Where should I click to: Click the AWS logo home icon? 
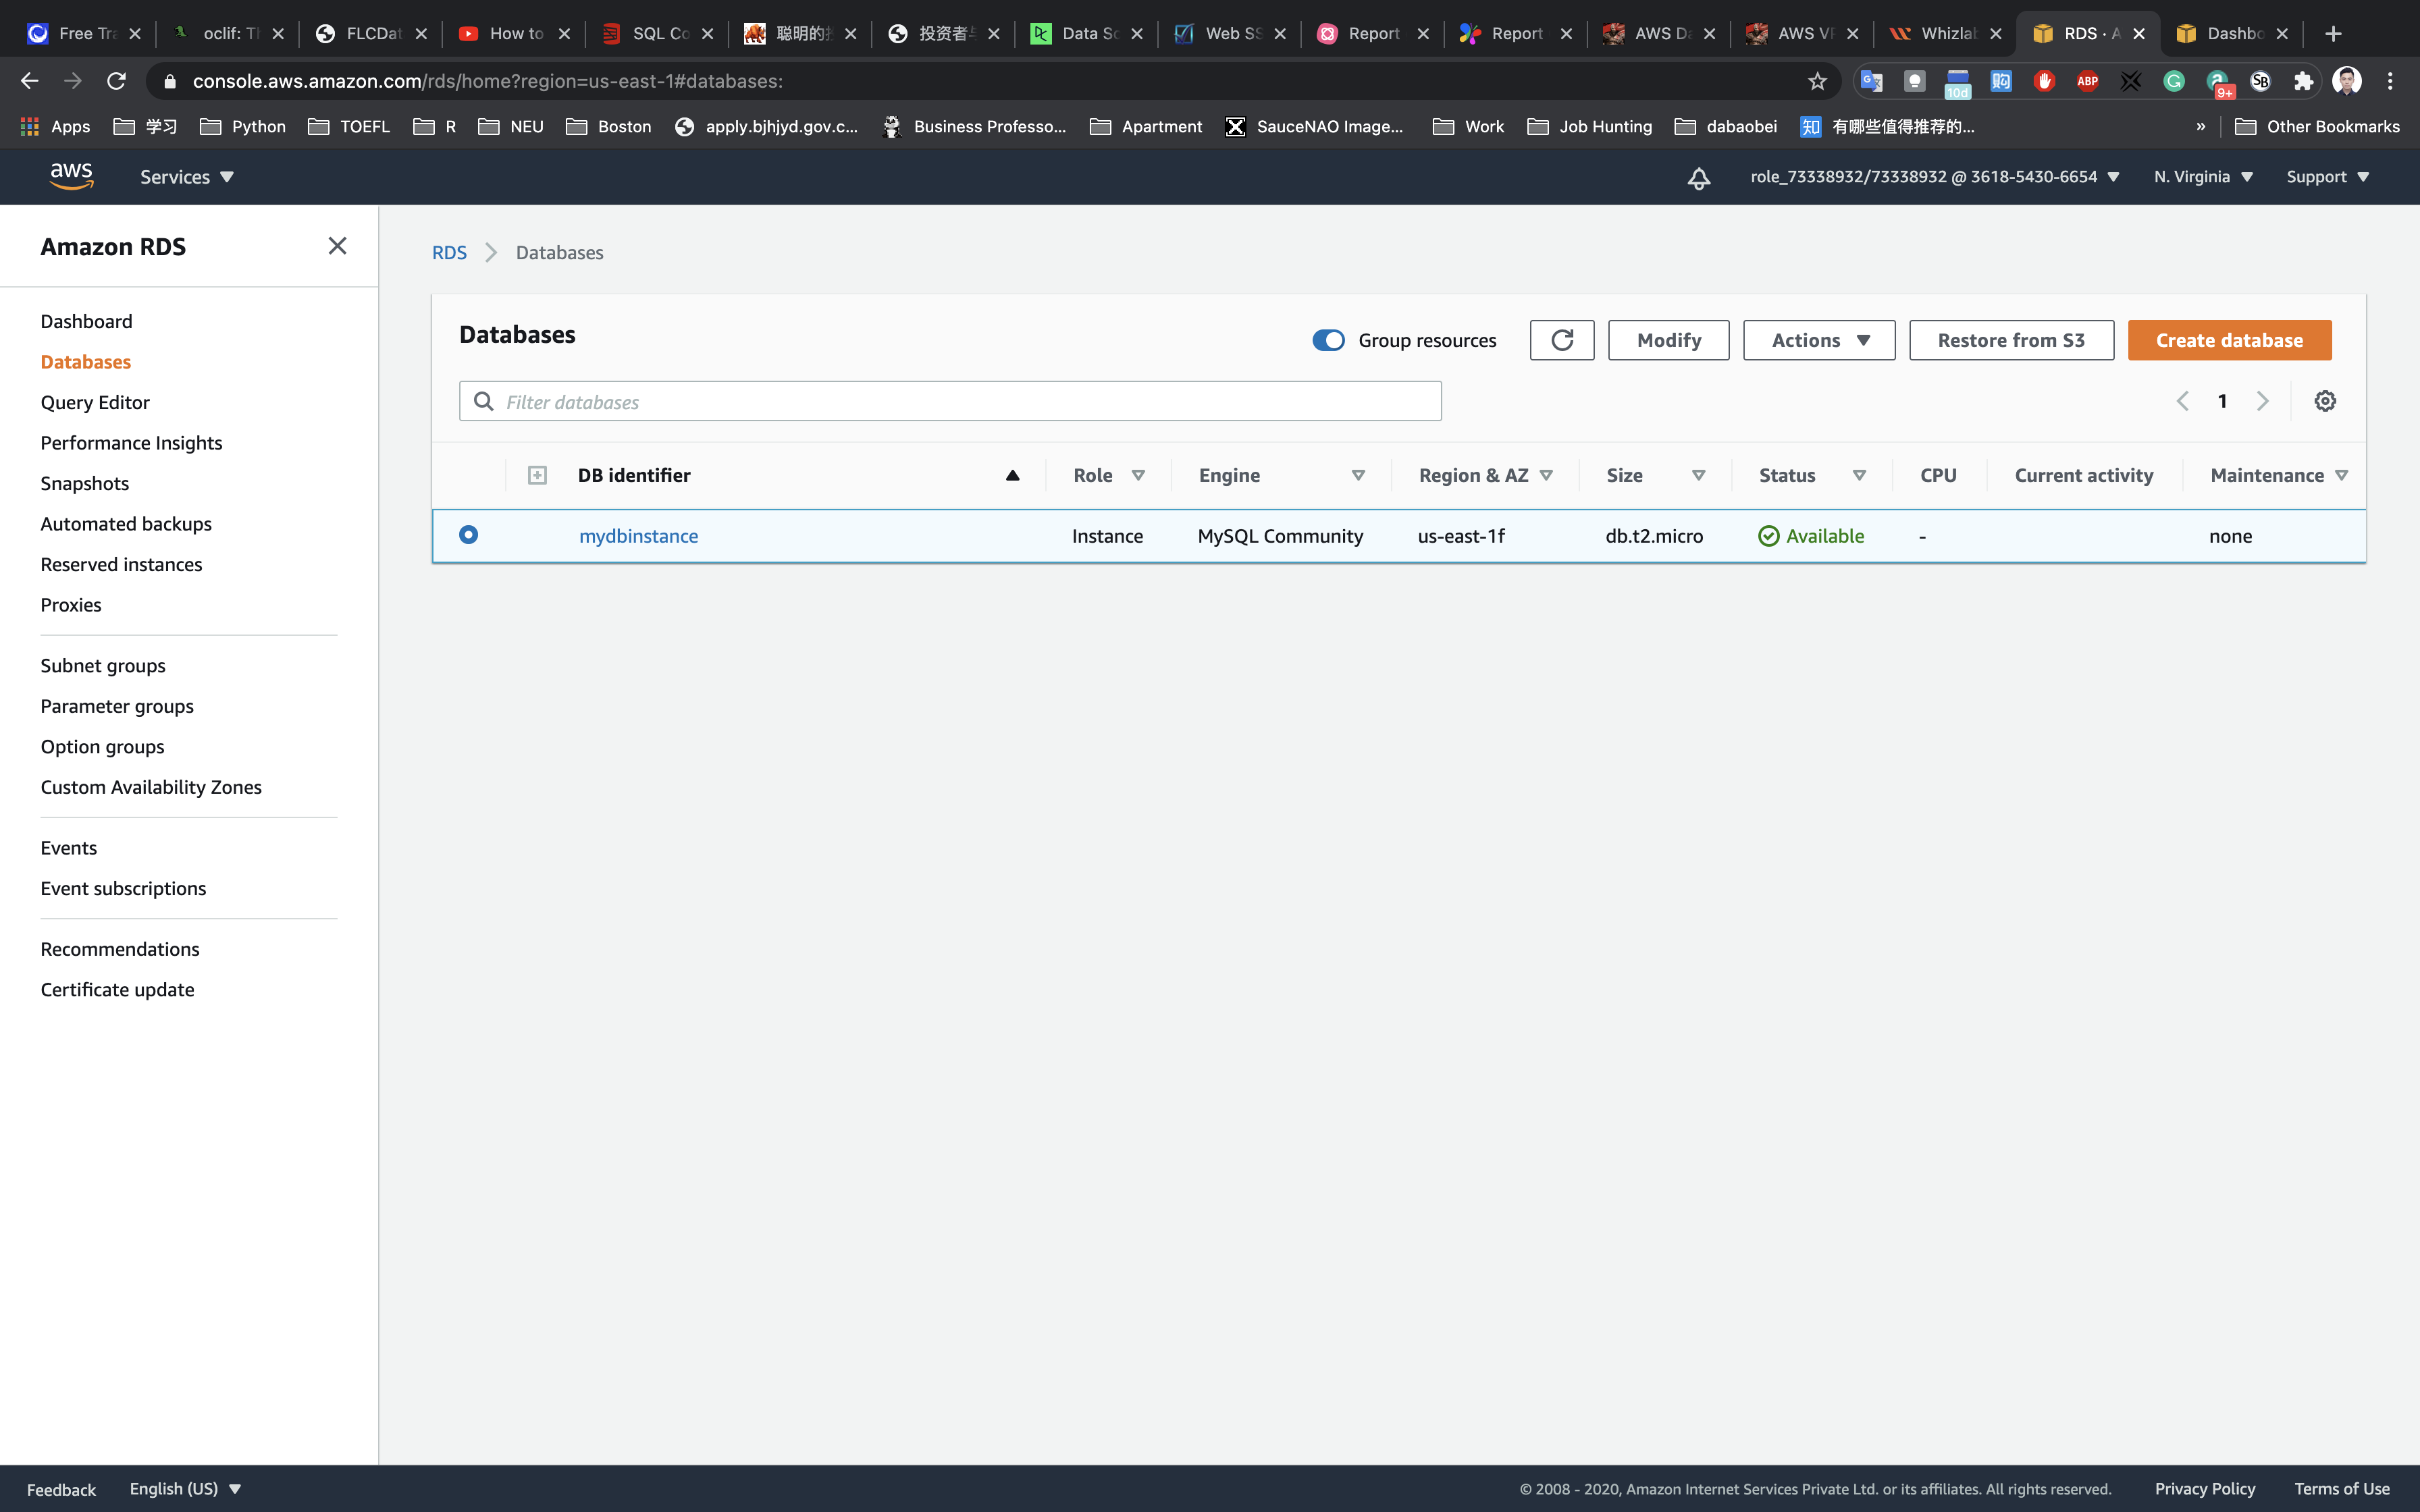click(71, 176)
